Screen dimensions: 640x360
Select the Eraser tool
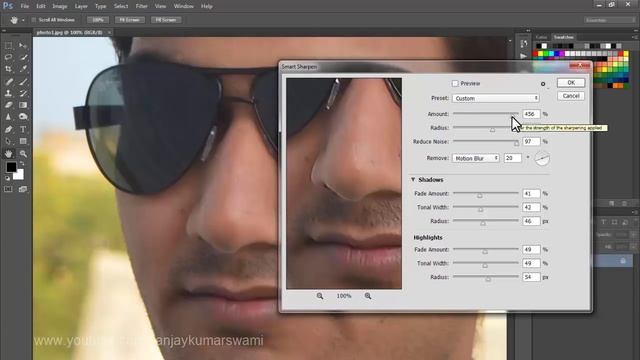pos(8,105)
